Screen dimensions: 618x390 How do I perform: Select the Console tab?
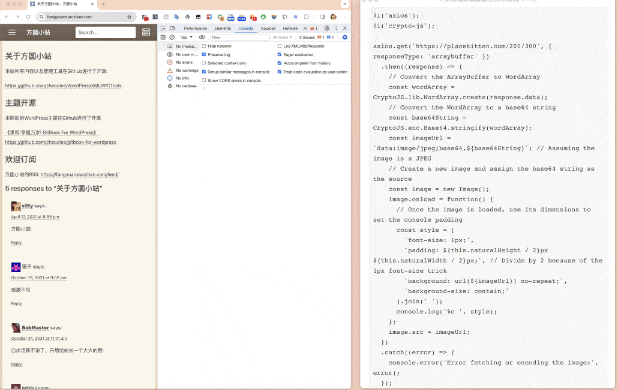(x=246, y=28)
